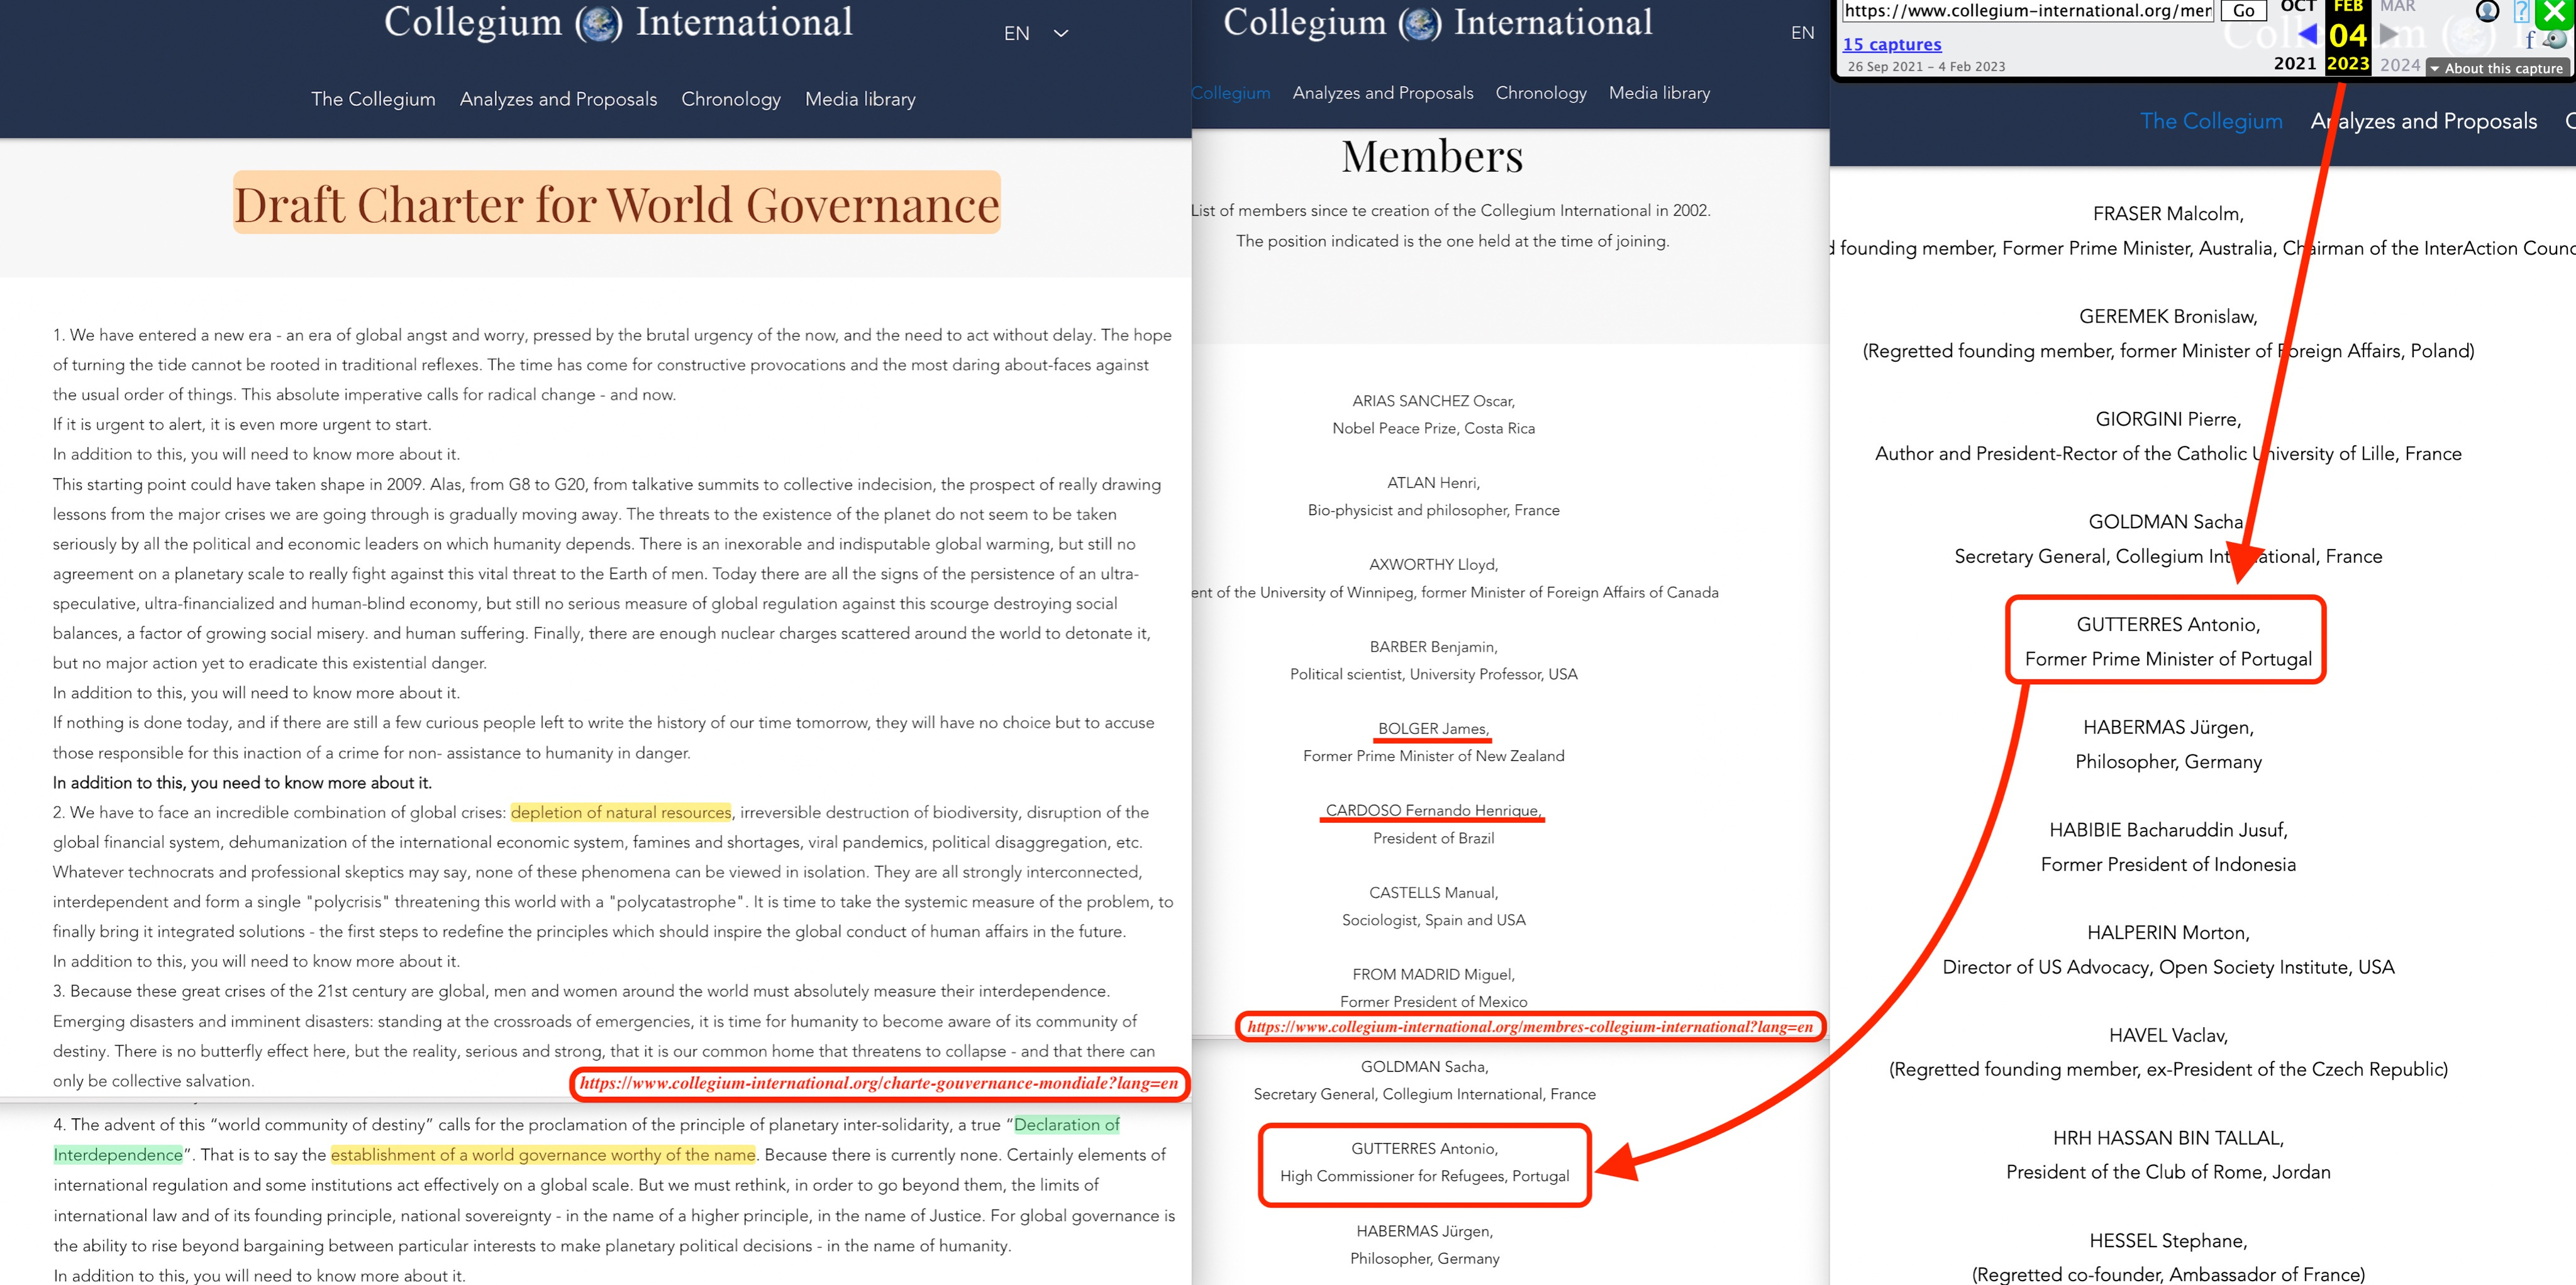Close the Wayback toolbar with the green X
This screenshot has width=2576, height=1285.
click(x=2555, y=11)
